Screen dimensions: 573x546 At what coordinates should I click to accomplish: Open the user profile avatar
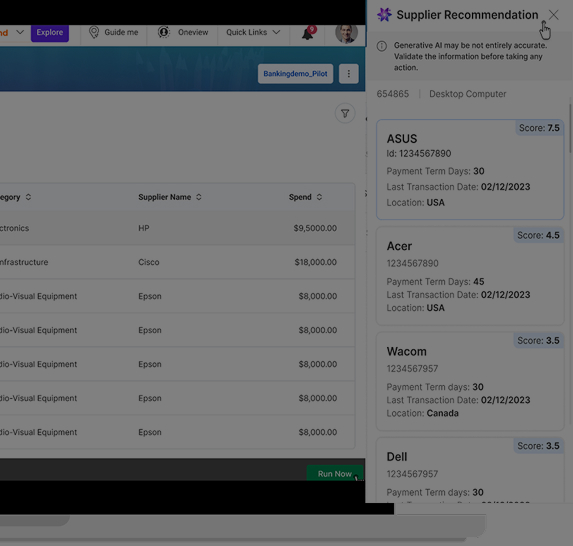pyautogui.click(x=346, y=34)
